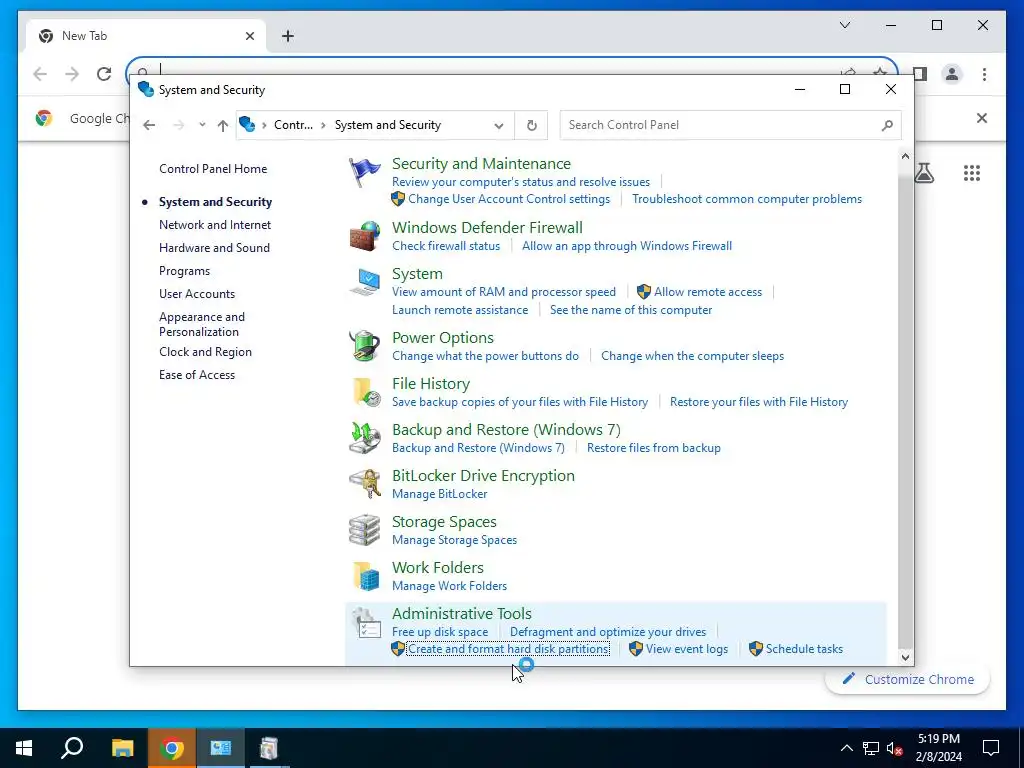The height and width of the screenshot is (768, 1024).
Task: Open User Accounts category
Action: 197,294
